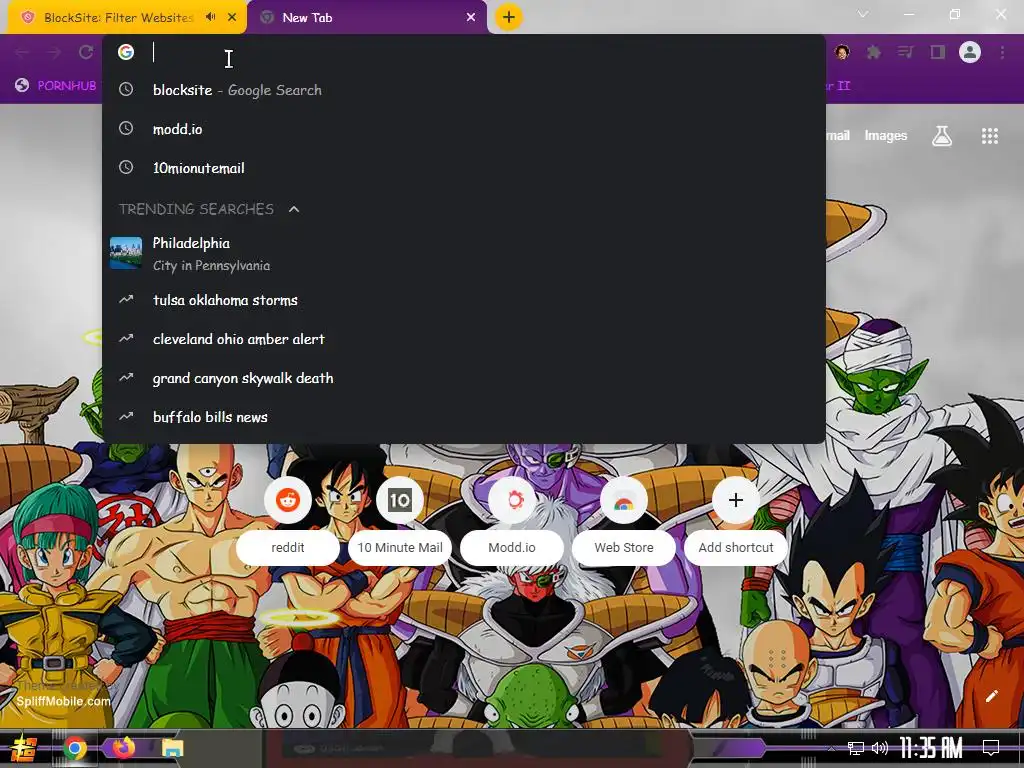Collapse the Trending Searches section
Viewport: 1024px width, 768px height.
(294, 209)
